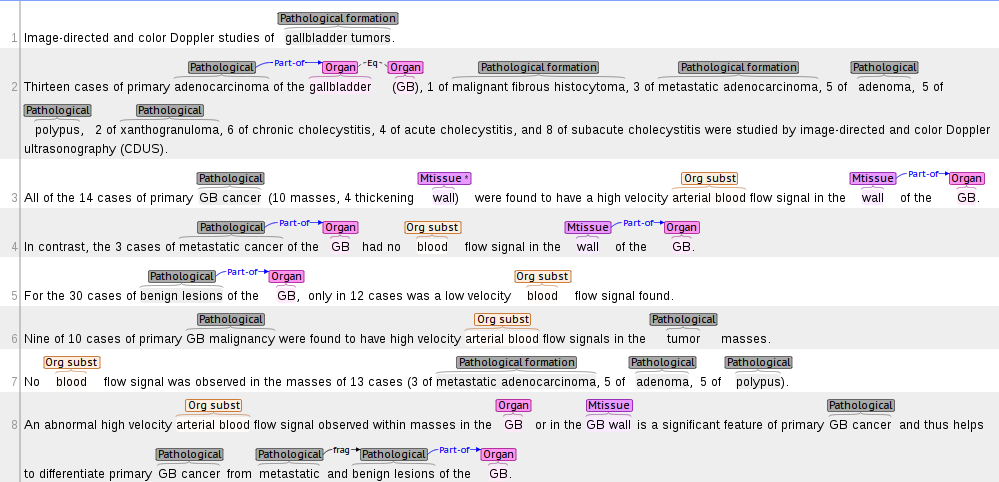Click the Part-of relation label in sentence 8

[x=455, y=450]
